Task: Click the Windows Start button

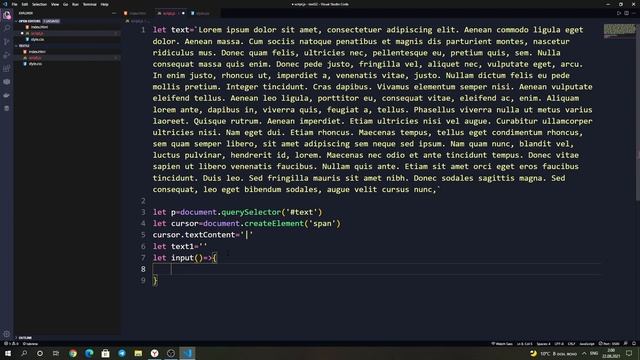Action: tap(8, 353)
